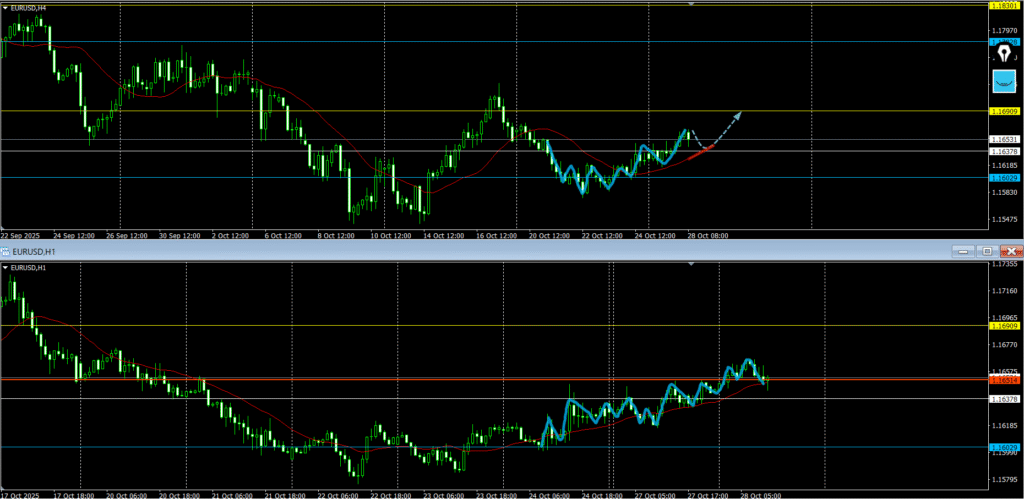The image size is (1024, 499).
Task: Click the H1 chart shift triangle marker
Action: 690,264
